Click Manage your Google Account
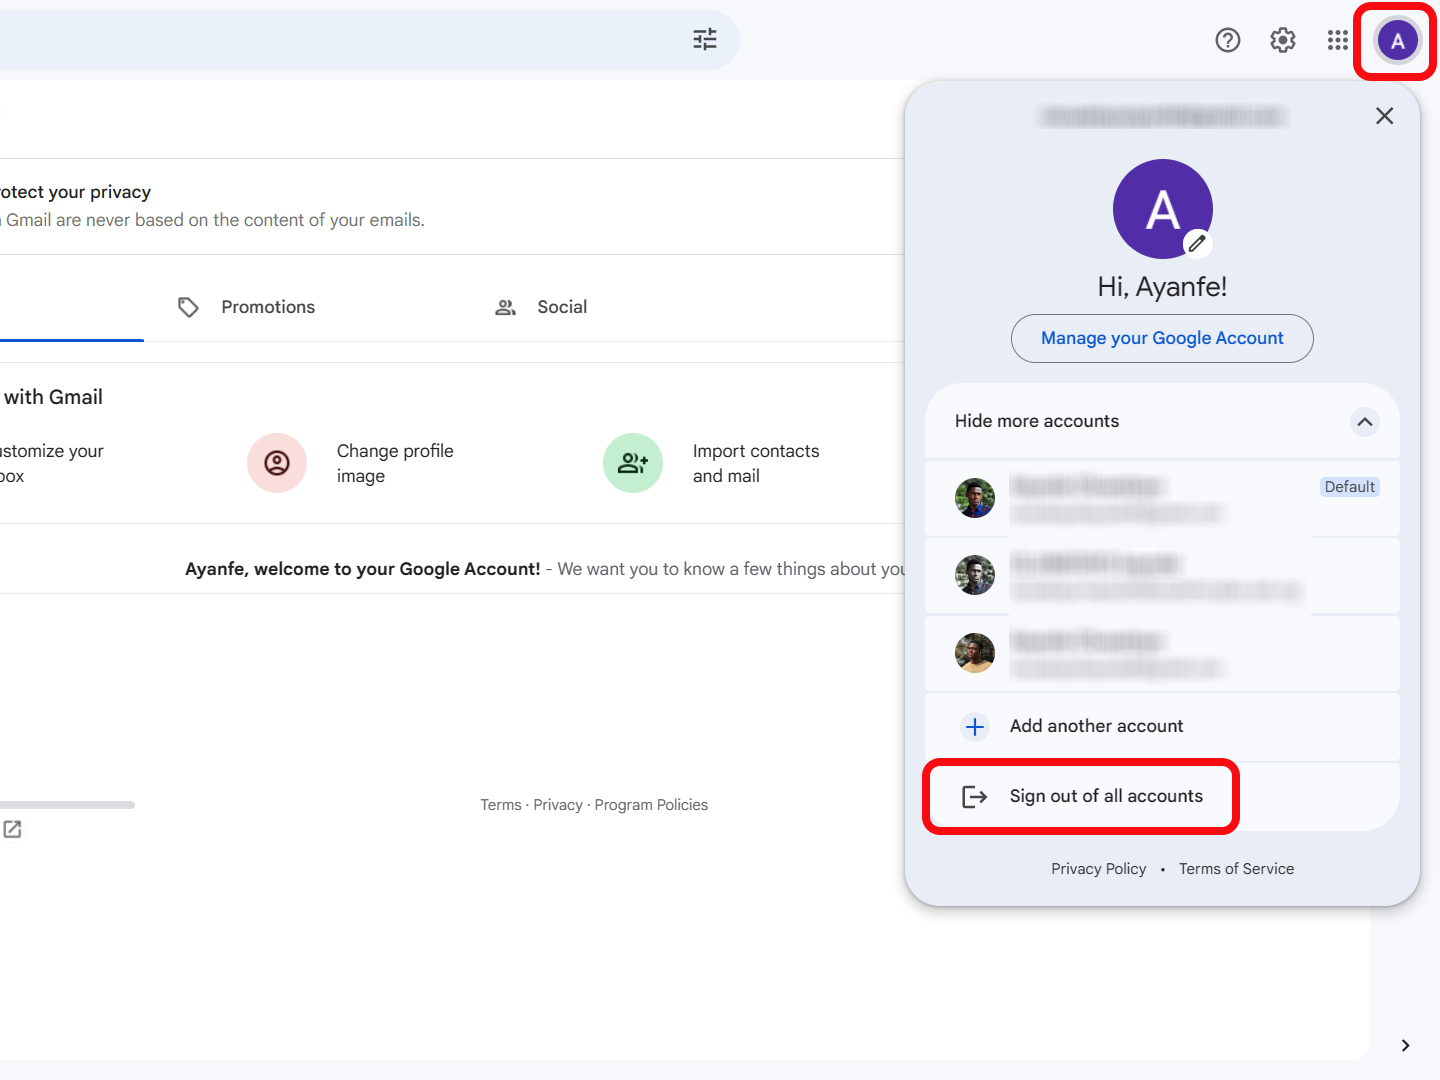Image resolution: width=1440 pixels, height=1080 pixels. tap(1162, 338)
